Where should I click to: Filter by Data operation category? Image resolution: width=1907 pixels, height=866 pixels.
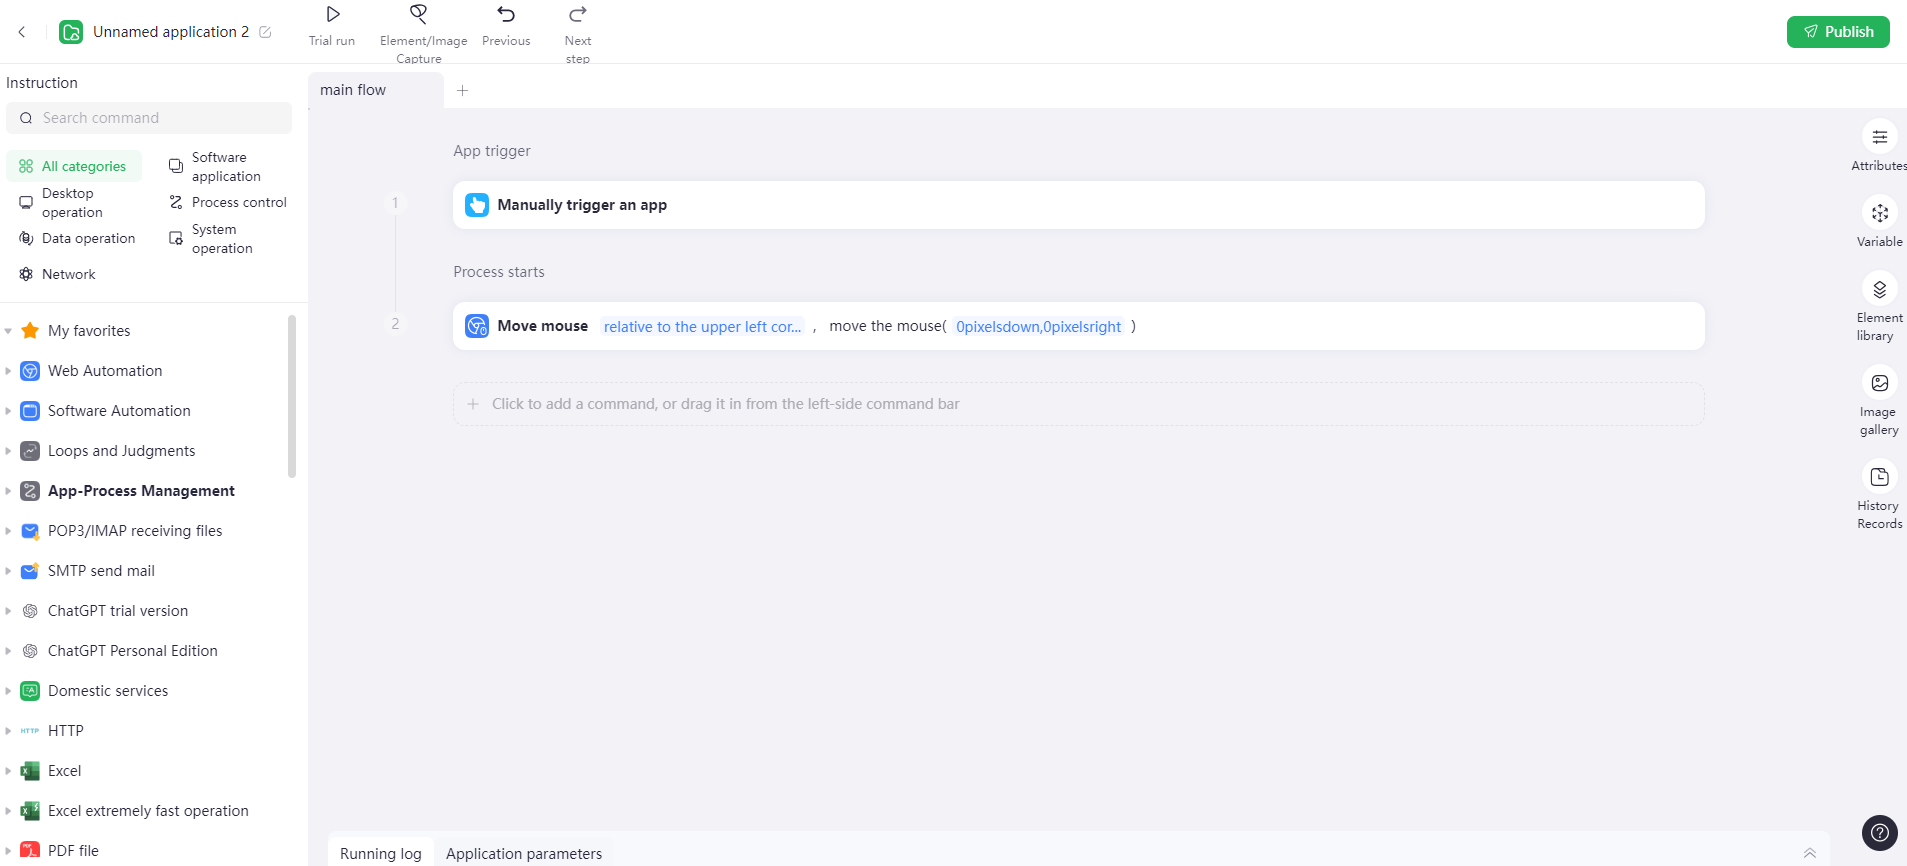coord(78,238)
